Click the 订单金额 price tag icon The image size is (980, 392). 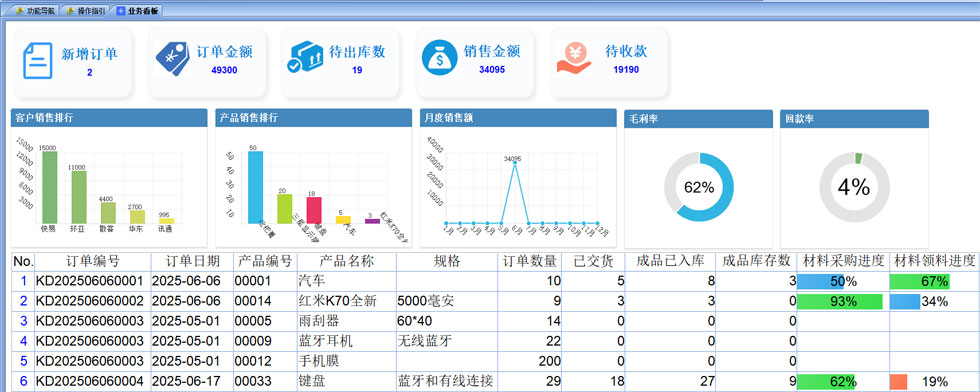172,59
